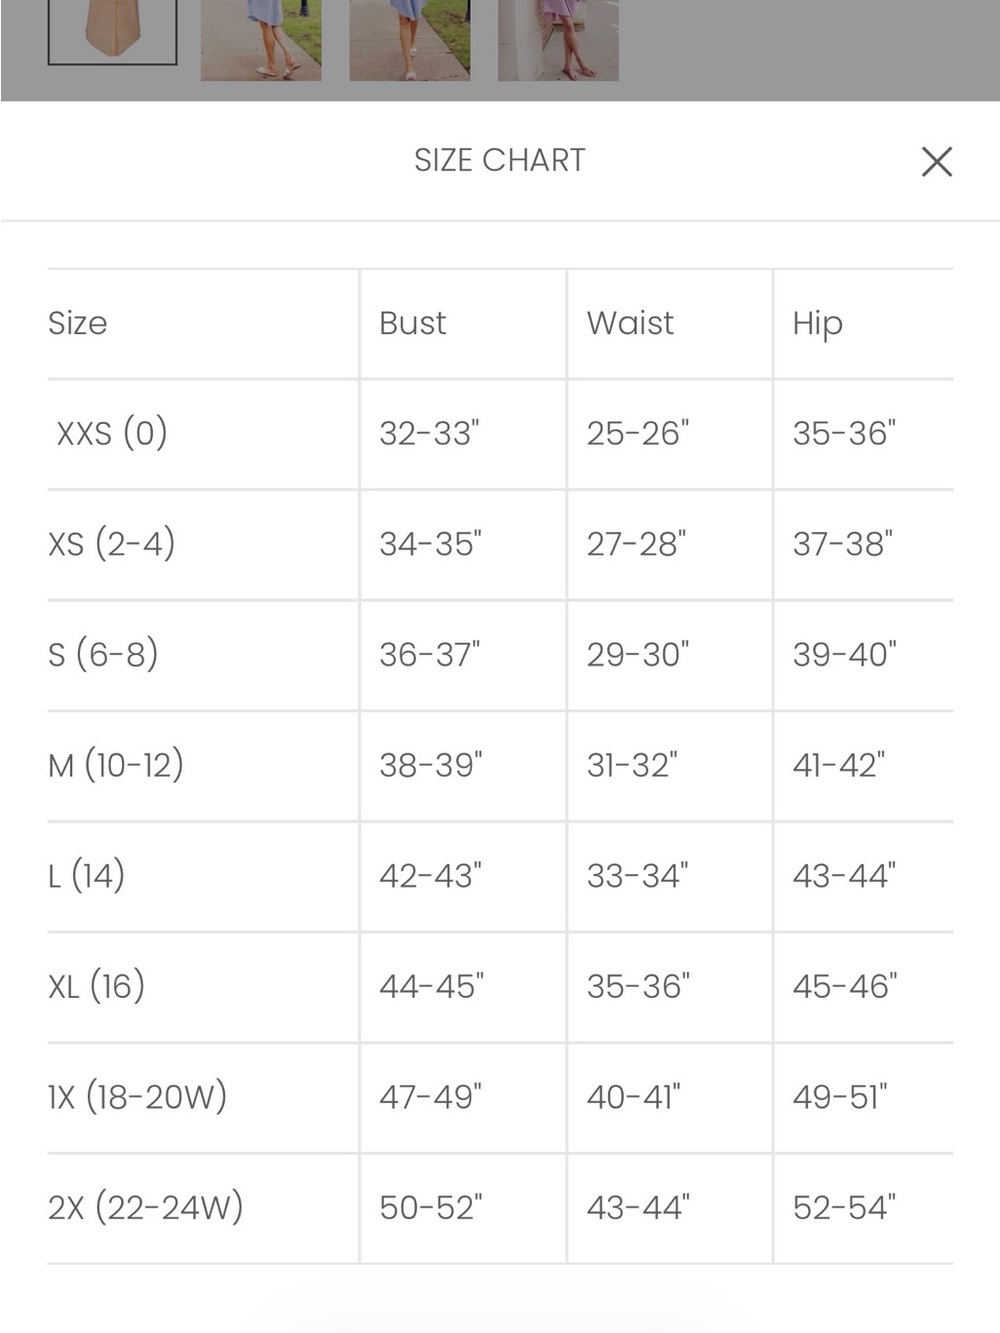Click the Hip column header
This screenshot has height=1333, width=1000.
pos(818,324)
